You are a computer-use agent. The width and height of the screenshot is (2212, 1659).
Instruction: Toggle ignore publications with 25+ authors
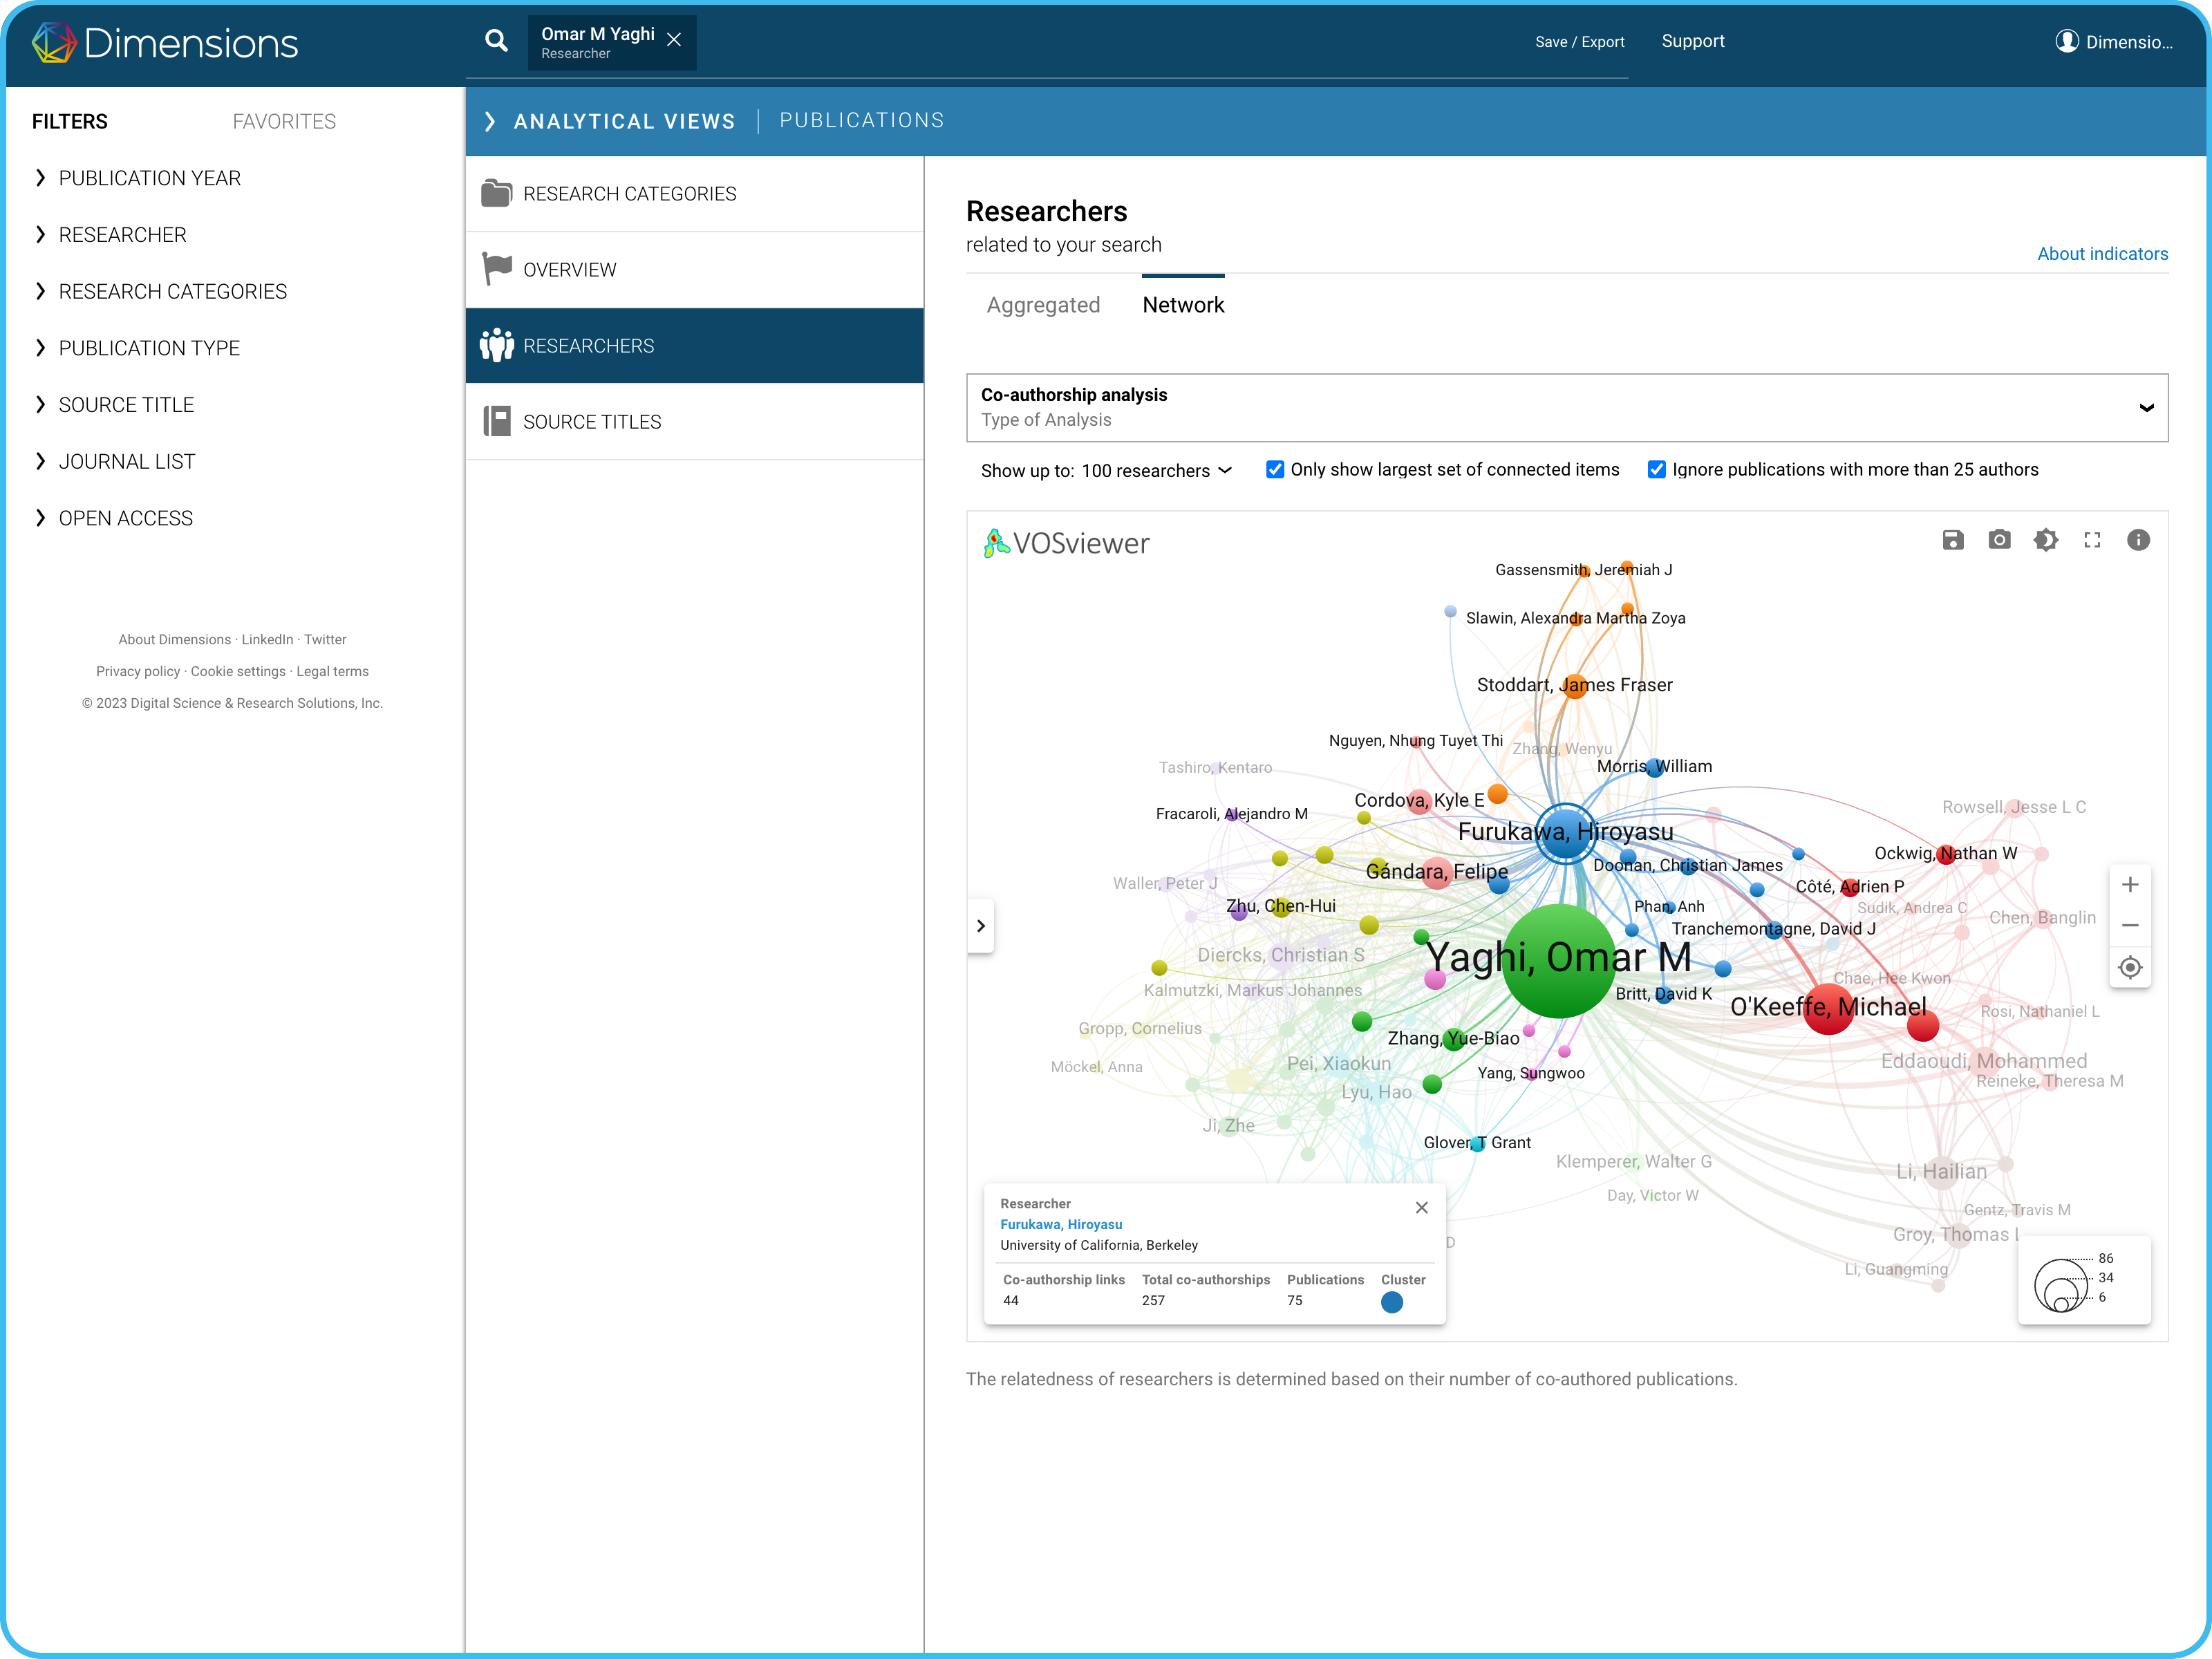coord(1657,469)
